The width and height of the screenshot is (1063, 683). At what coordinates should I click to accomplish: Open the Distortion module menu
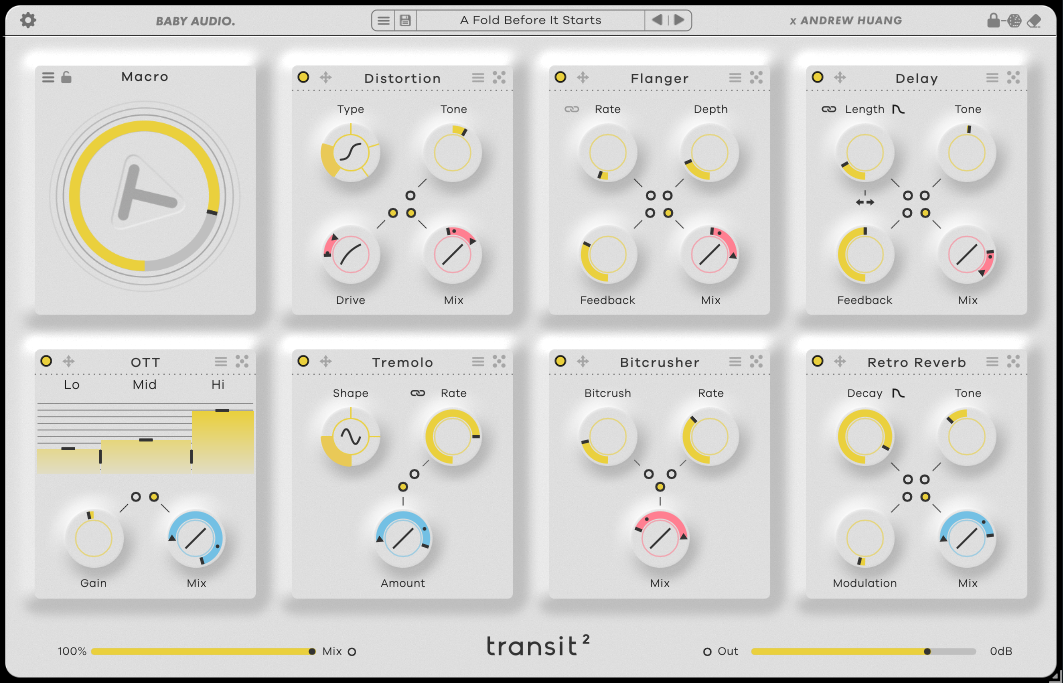coord(478,78)
